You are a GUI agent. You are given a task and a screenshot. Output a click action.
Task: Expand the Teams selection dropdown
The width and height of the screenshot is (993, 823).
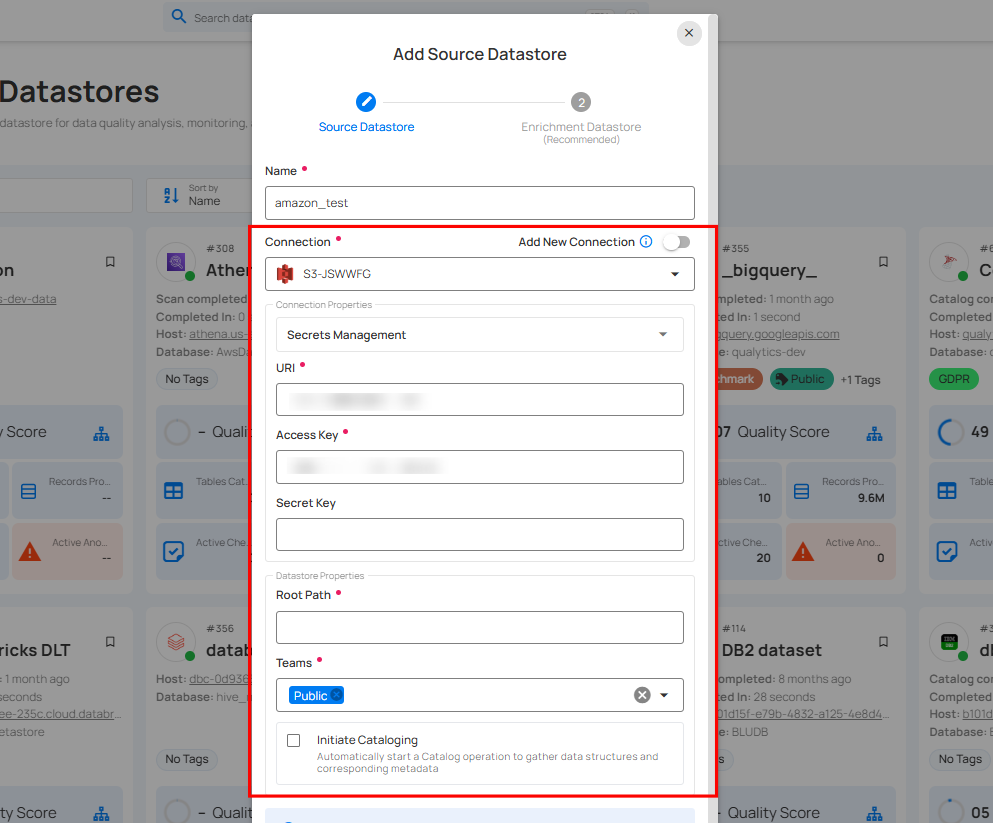tap(662, 694)
